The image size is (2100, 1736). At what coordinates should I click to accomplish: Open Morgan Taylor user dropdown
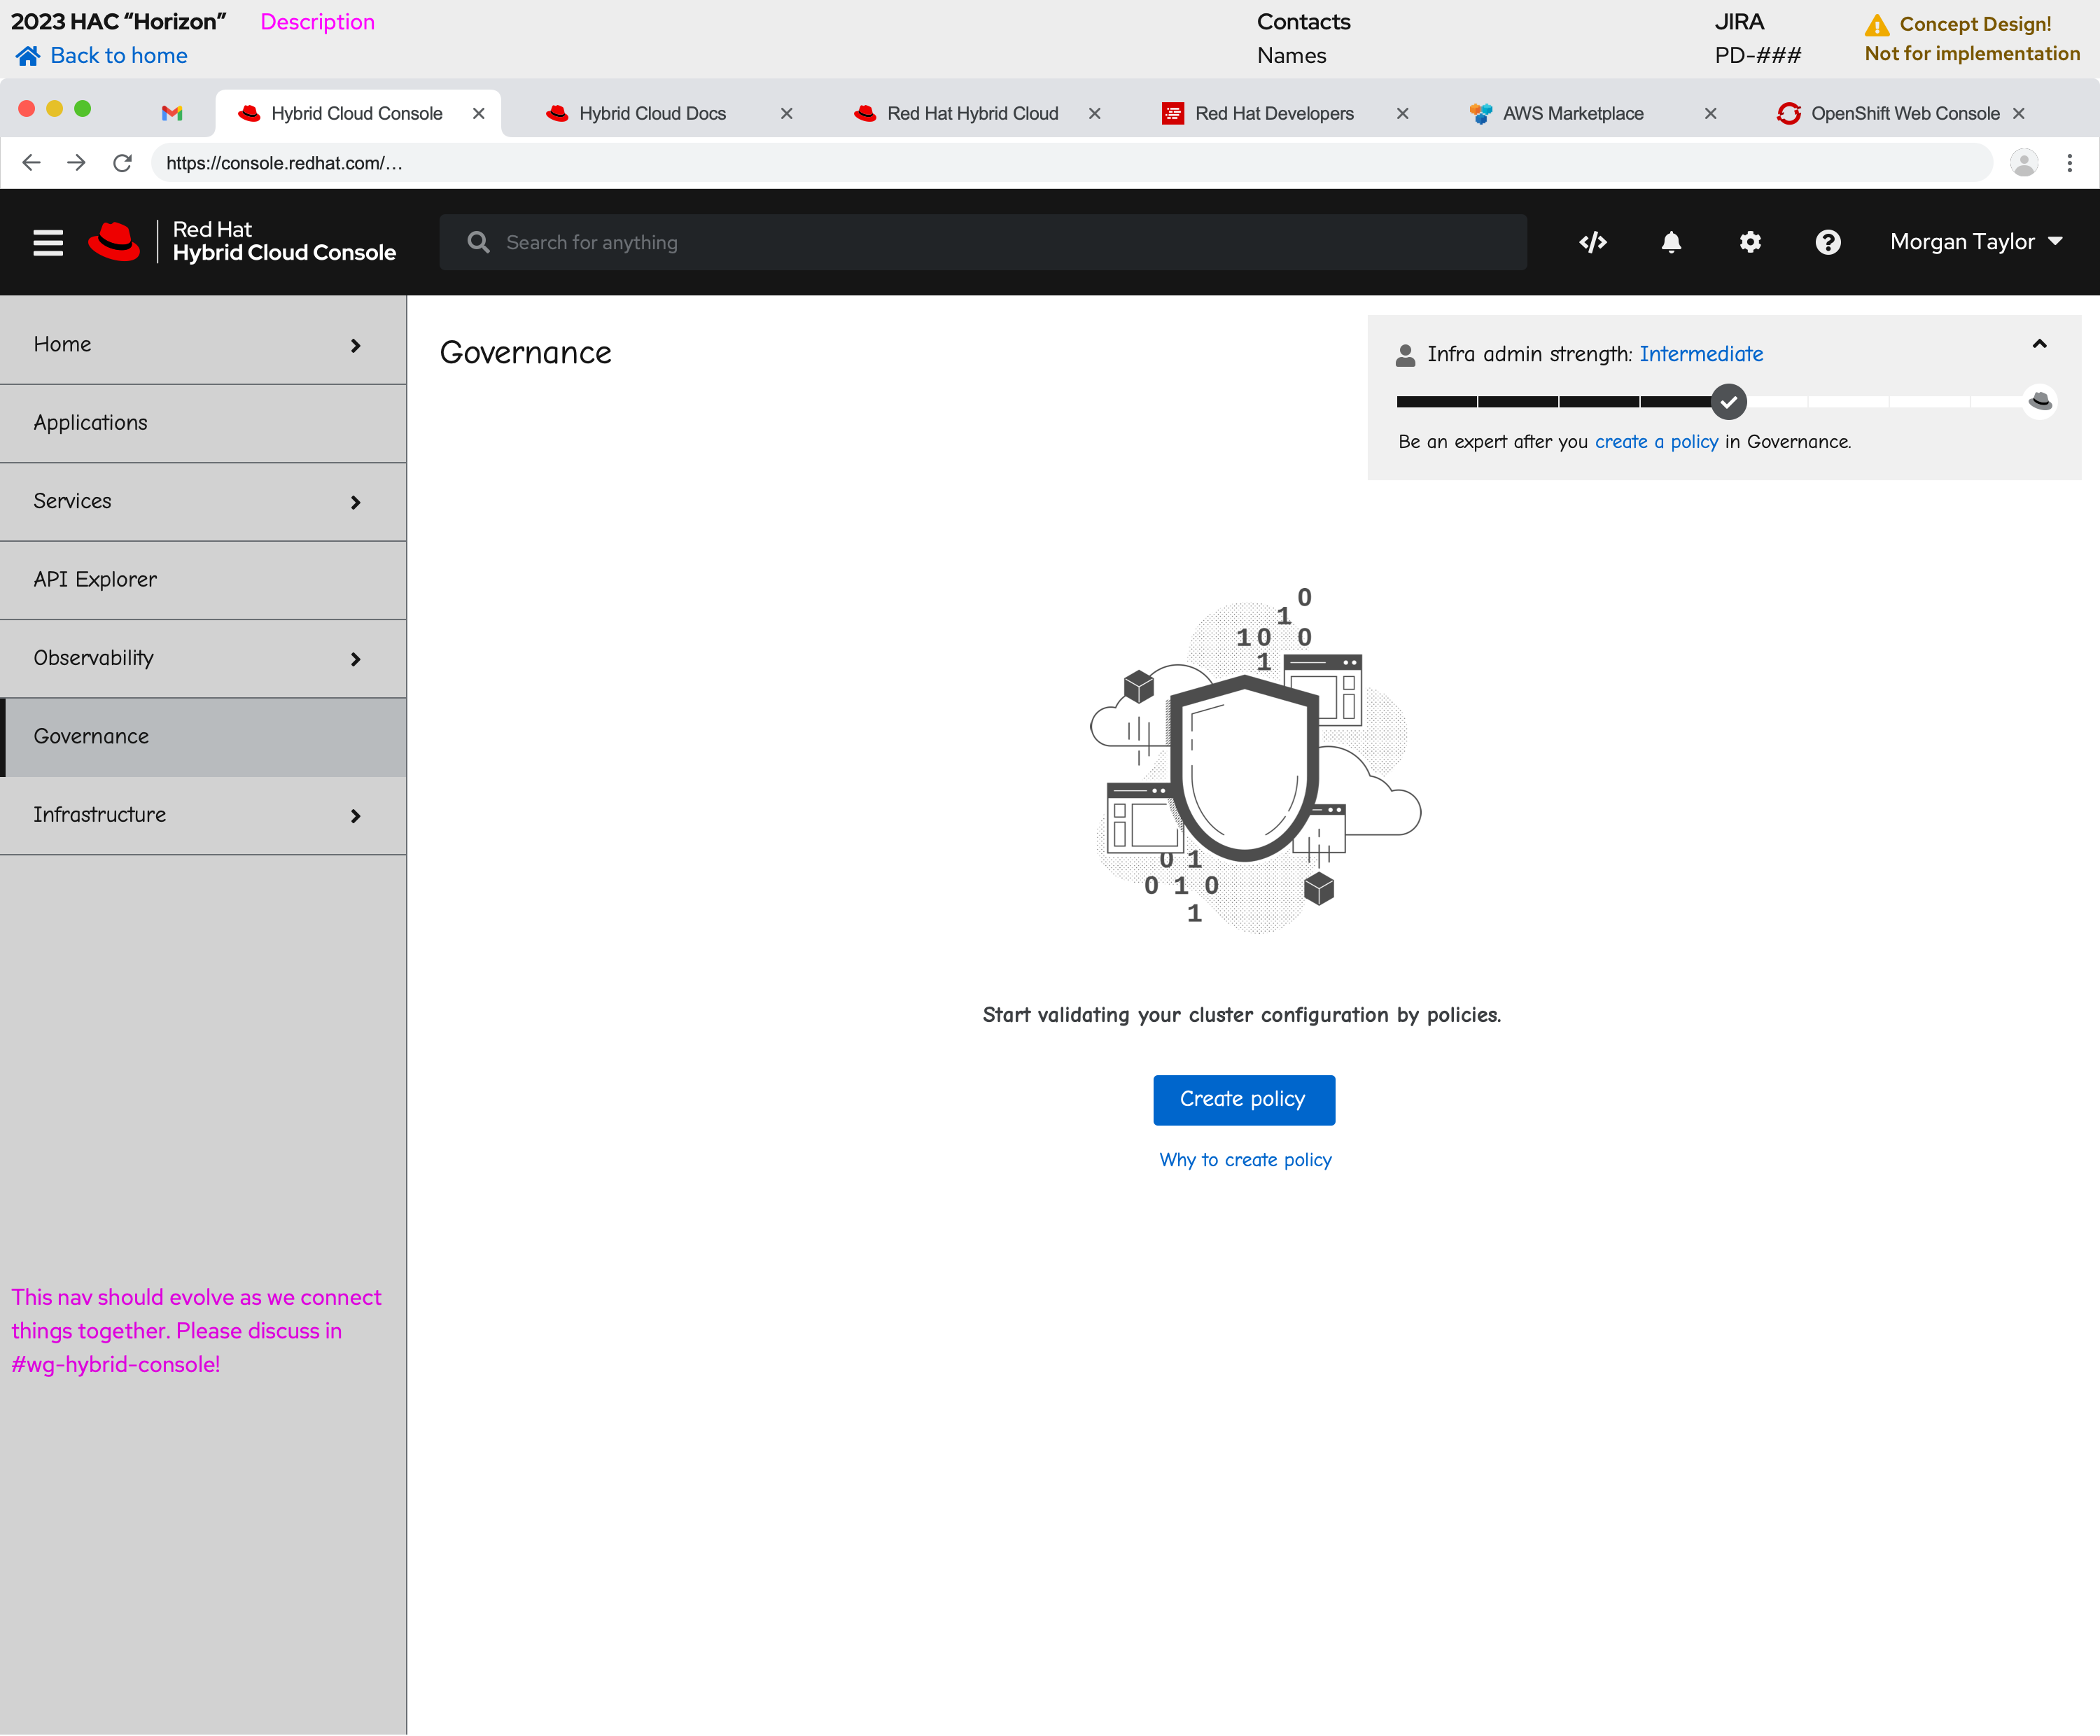click(x=1975, y=242)
